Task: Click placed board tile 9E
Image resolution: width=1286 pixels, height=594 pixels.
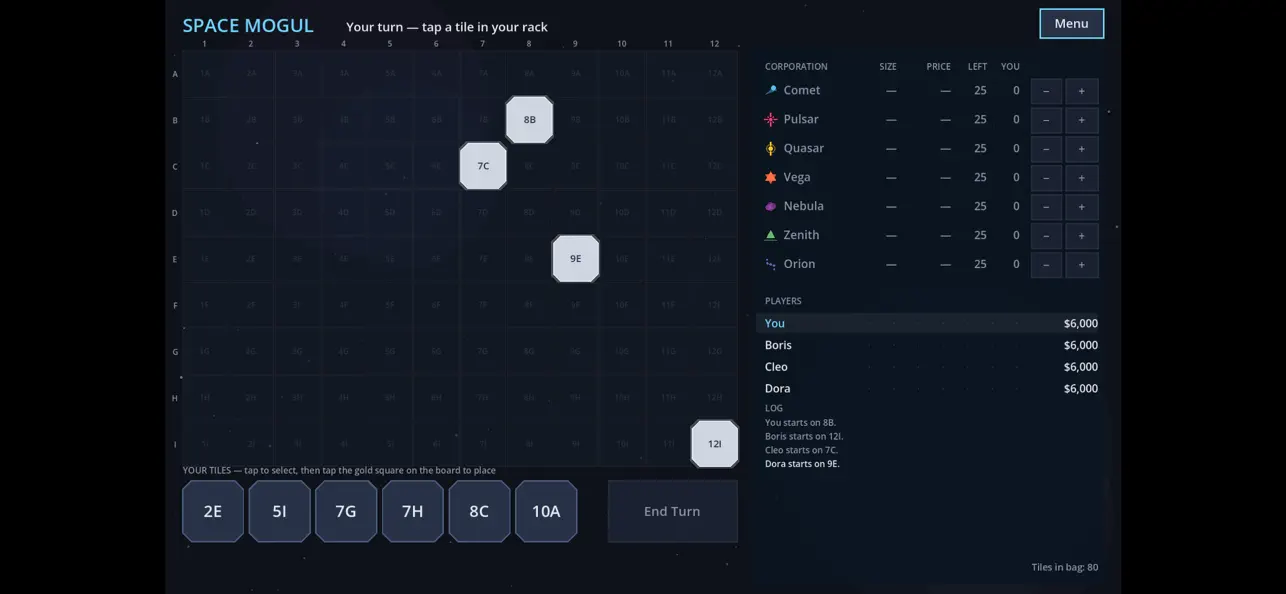Action: [x=576, y=259]
